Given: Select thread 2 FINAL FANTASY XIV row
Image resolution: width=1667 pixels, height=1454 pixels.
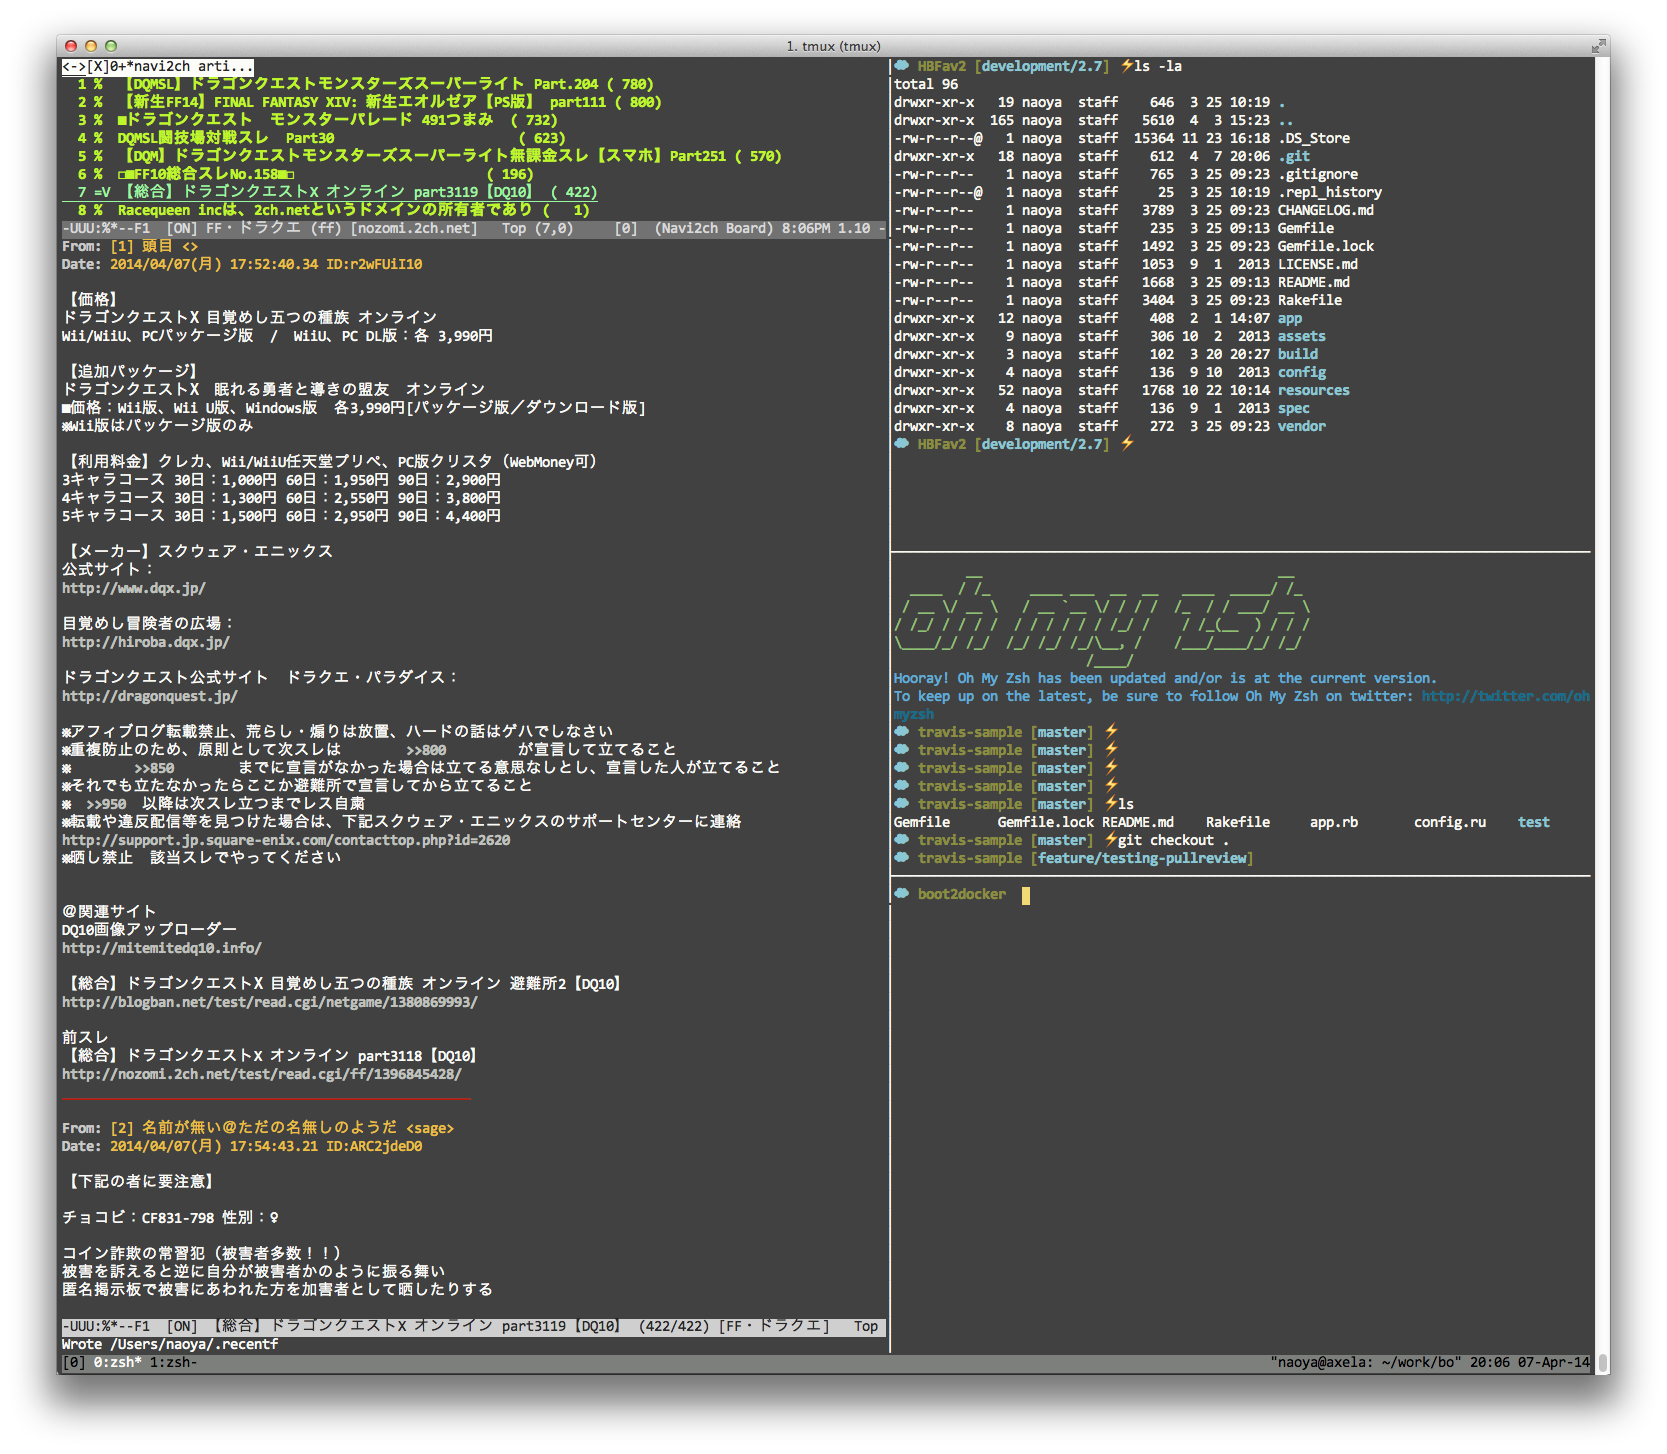Looking at the screenshot, I should pos(370,102).
